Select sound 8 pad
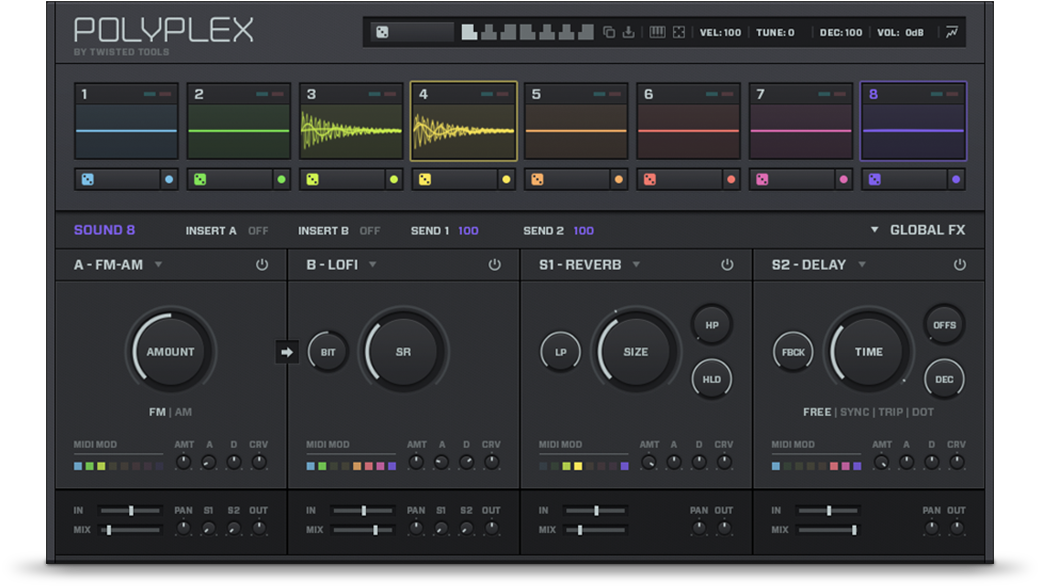 click(913, 121)
